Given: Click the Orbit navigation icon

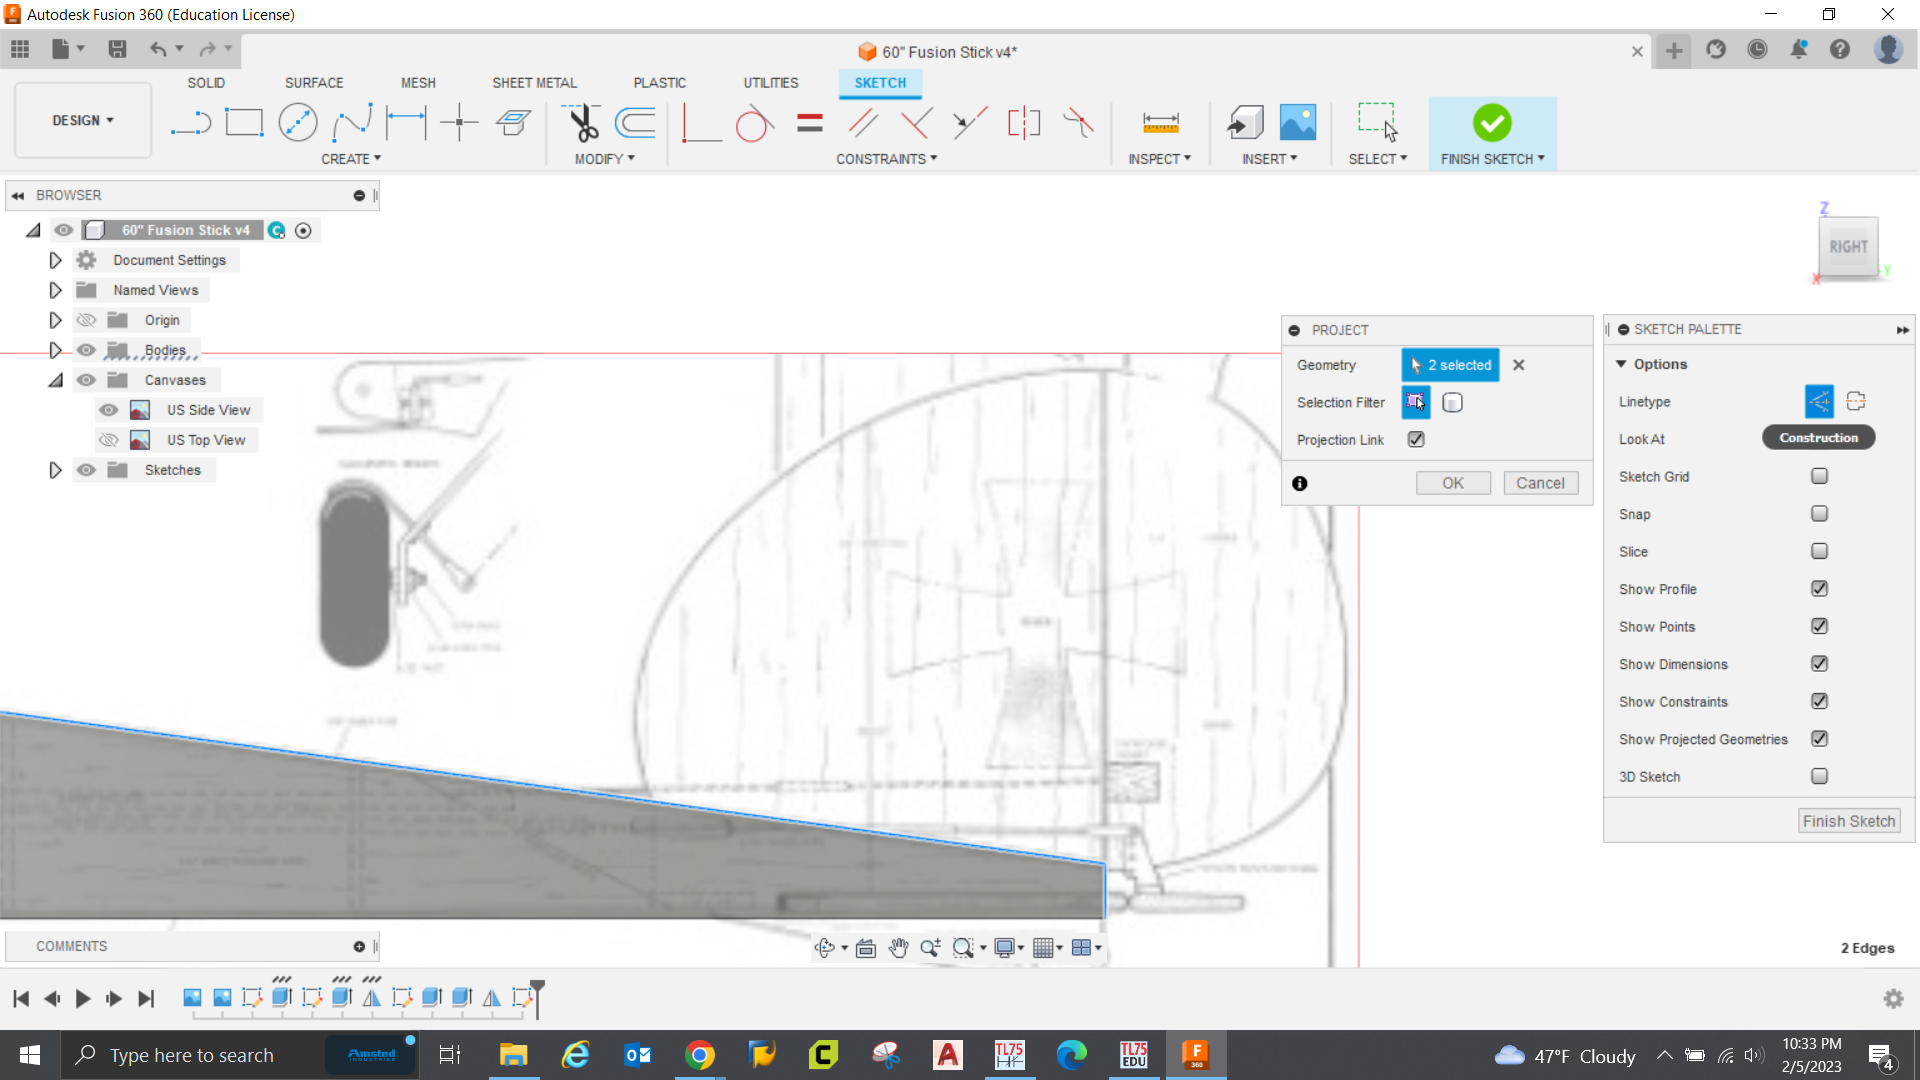Looking at the screenshot, I should tap(824, 948).
